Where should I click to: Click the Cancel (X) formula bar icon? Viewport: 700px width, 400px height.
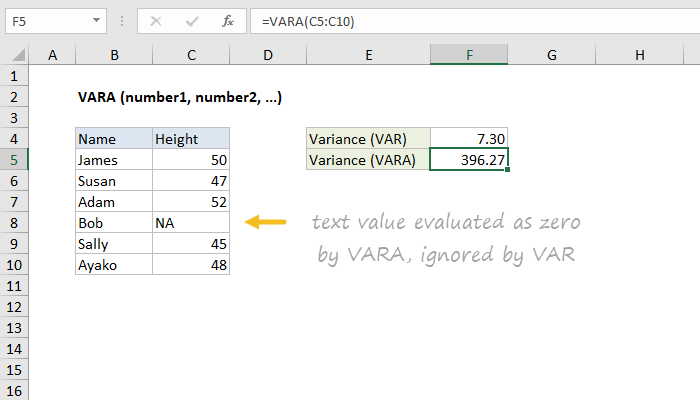click(156, 21)
